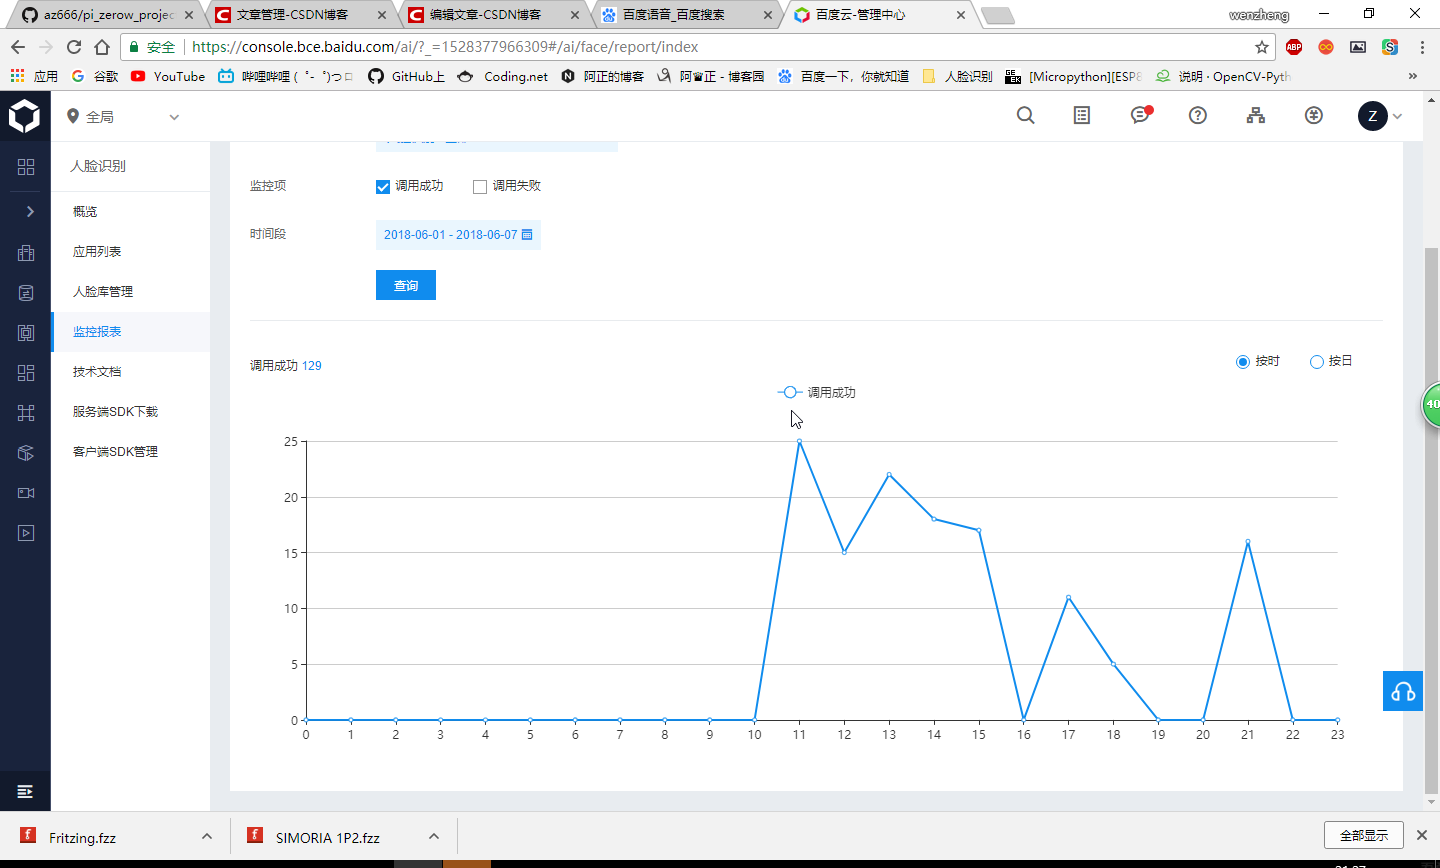This screenshot has height=868, width=1440.
Task: Open 技术文档 in the sidebar
Action: pyautogui.click(x=130, y=372)
